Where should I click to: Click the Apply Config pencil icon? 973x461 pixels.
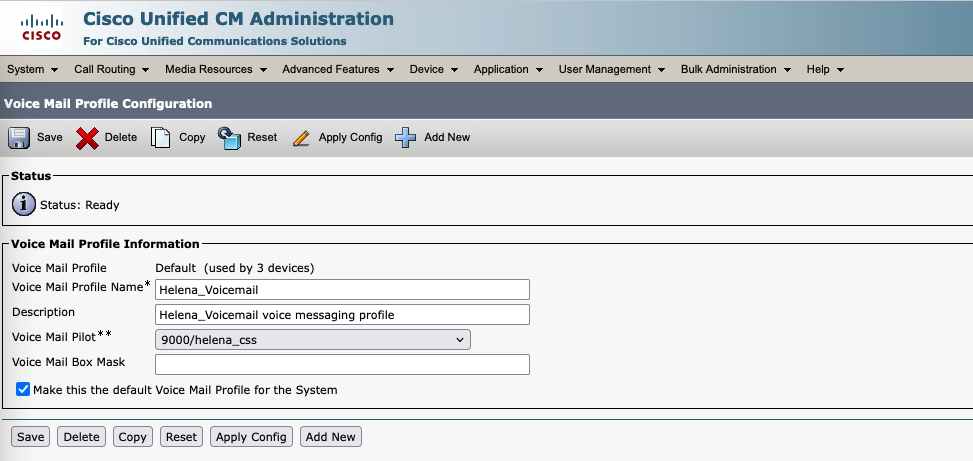pos(301,138)
